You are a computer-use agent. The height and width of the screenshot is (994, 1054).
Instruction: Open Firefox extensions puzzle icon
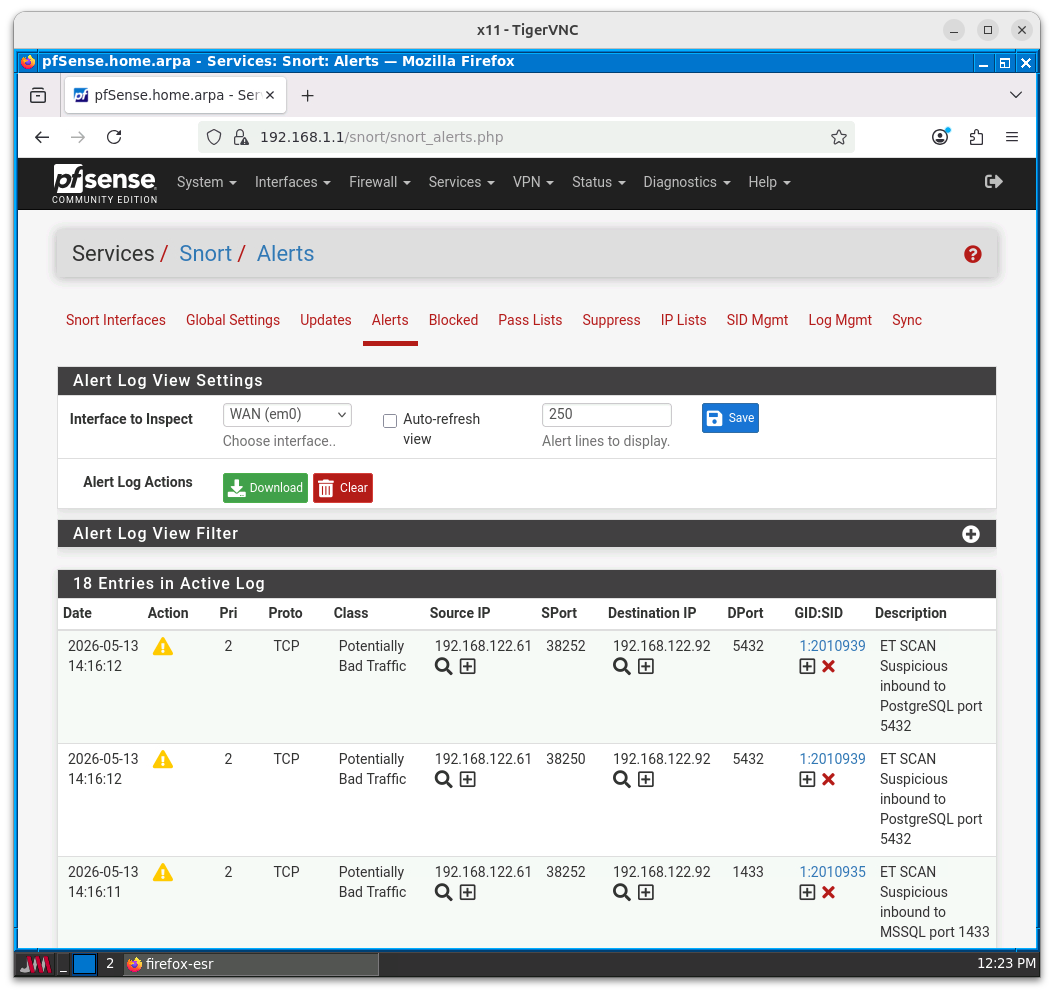click(x=977, y=138)
